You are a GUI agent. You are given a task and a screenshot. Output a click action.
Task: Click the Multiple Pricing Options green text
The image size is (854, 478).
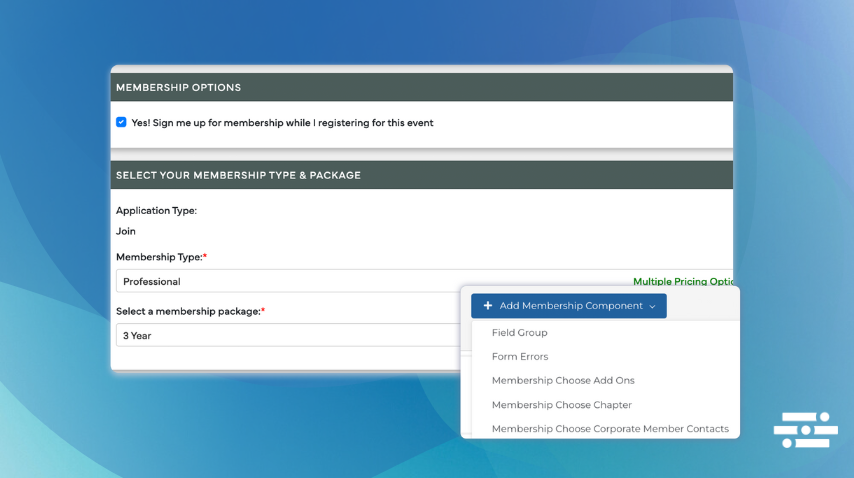pos(683,281)
